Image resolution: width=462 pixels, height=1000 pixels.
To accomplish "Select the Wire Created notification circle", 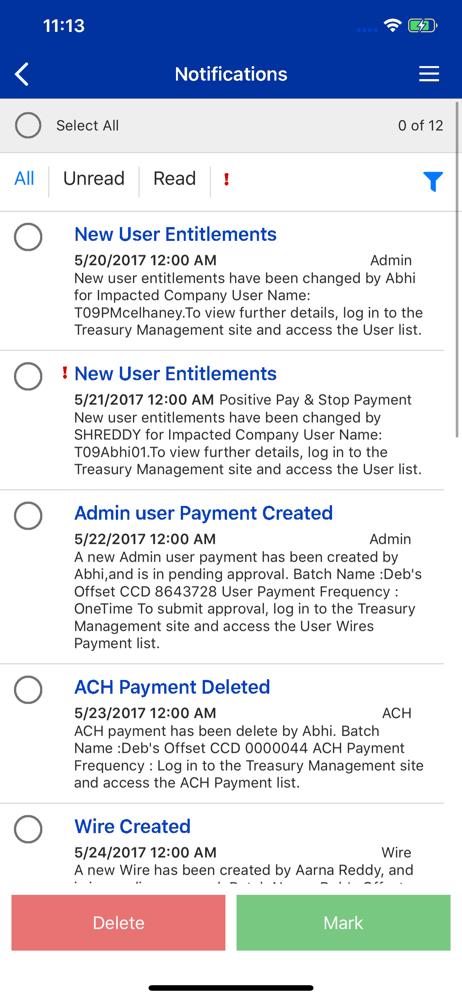I will (28, 829).
